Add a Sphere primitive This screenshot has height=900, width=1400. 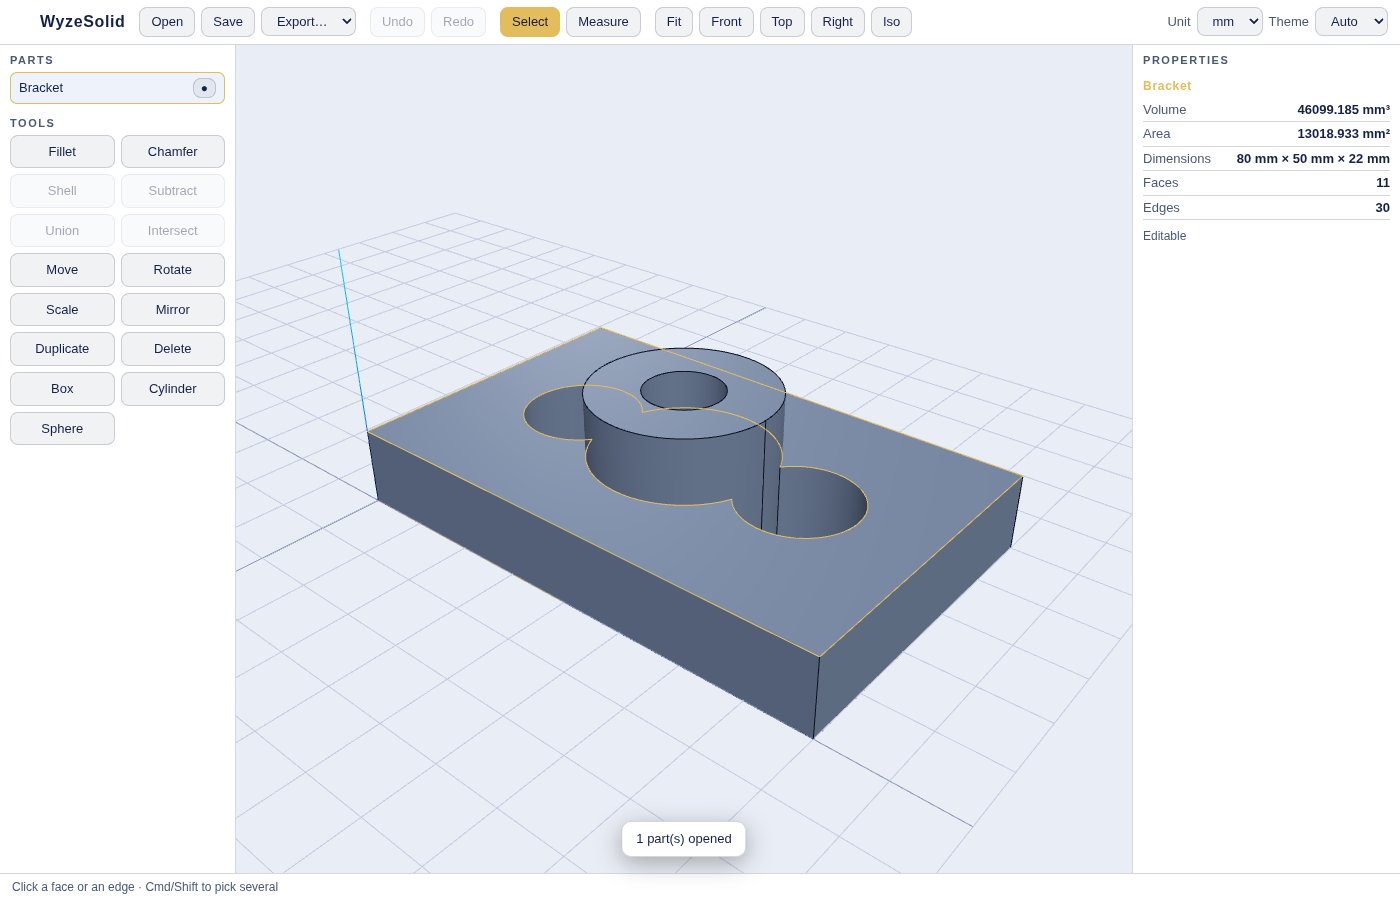pyautogui.click(x=62, y=429)
